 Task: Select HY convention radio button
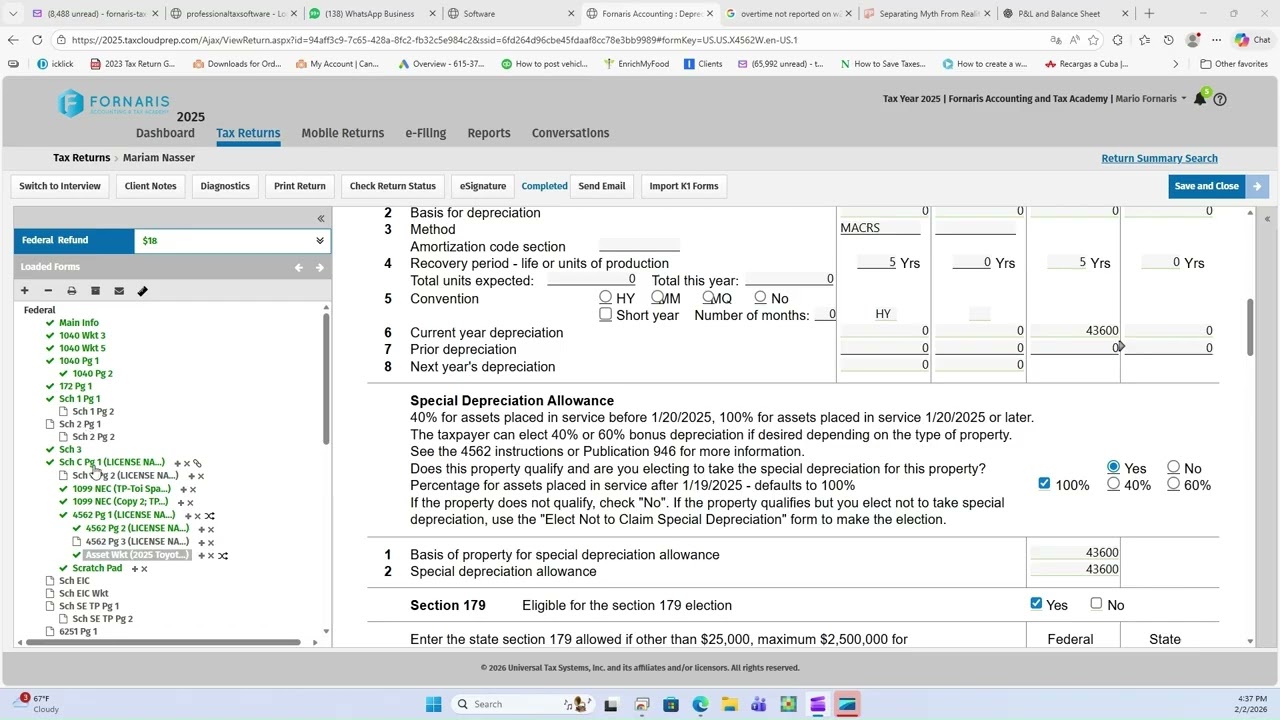point(605,298)
